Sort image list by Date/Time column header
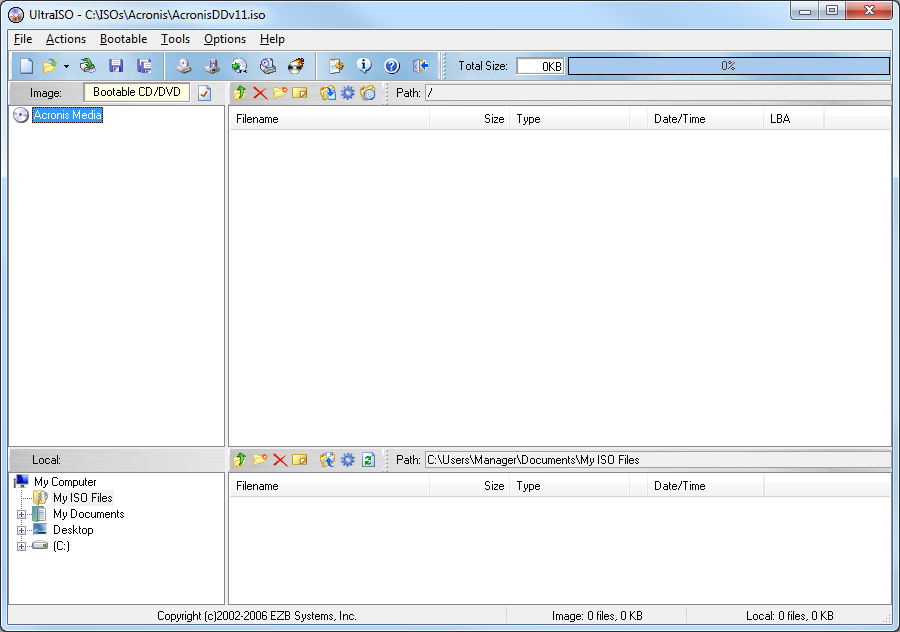This screenshot has width=900, height=632. pyautogui.click(x=705, y=119)
